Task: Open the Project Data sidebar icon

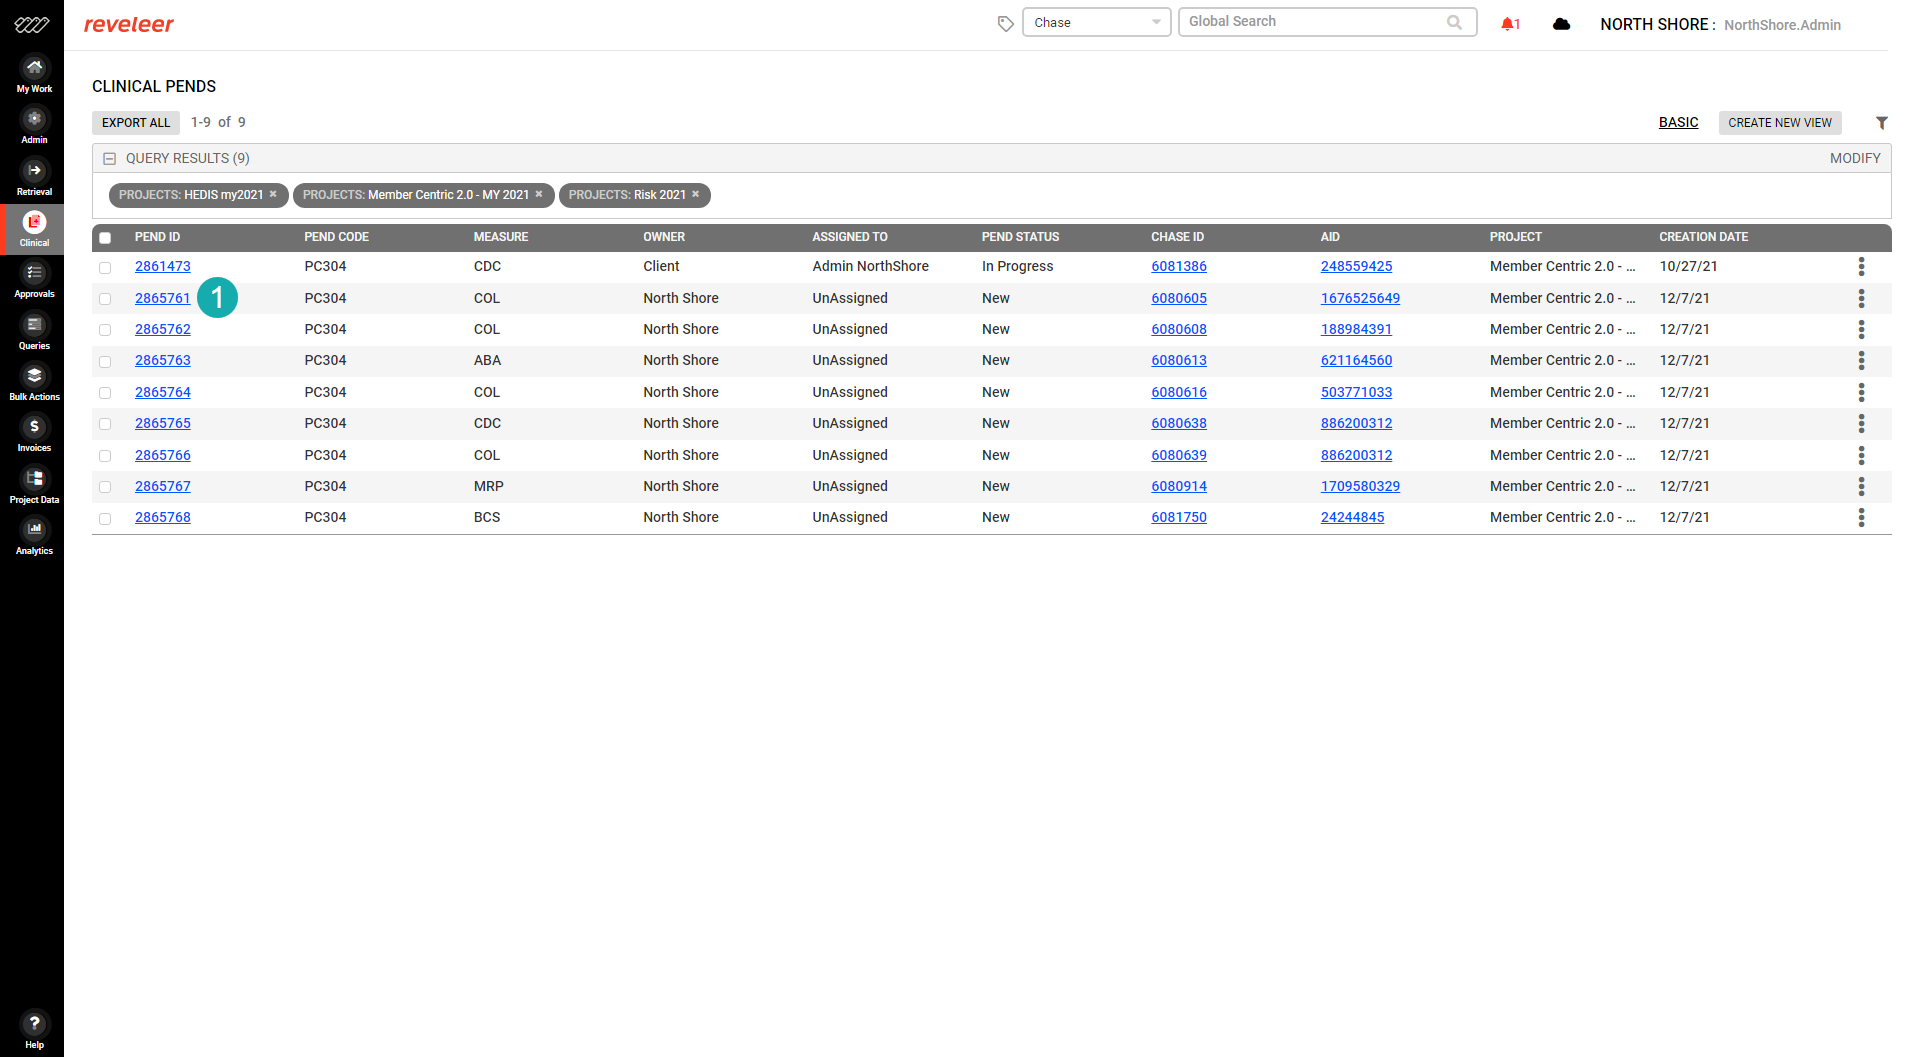Action: [34, 486]
